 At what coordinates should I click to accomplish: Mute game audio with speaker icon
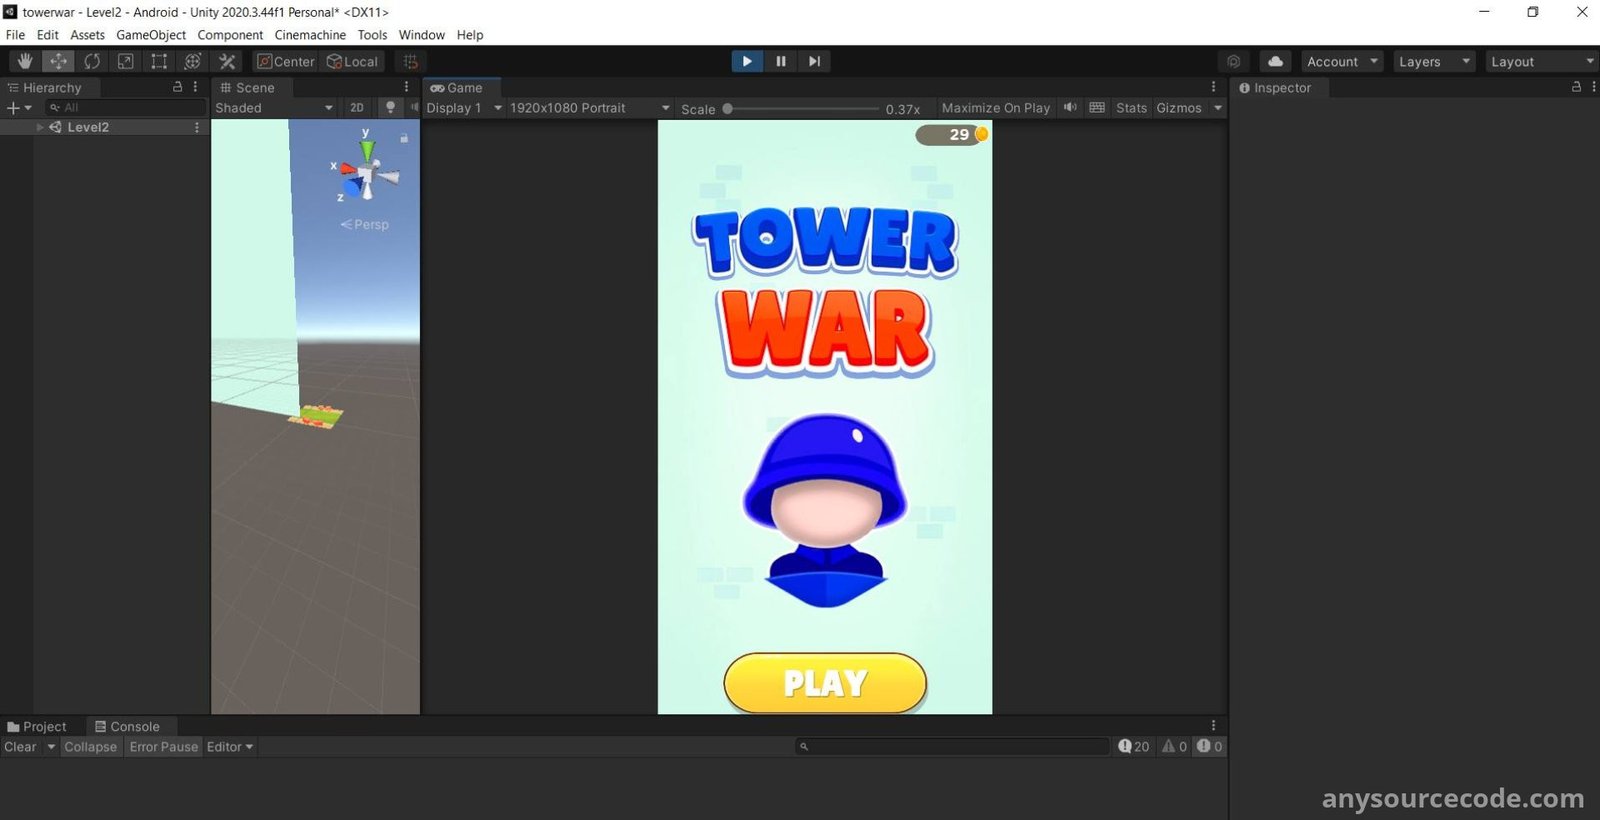click(1070, 107)
